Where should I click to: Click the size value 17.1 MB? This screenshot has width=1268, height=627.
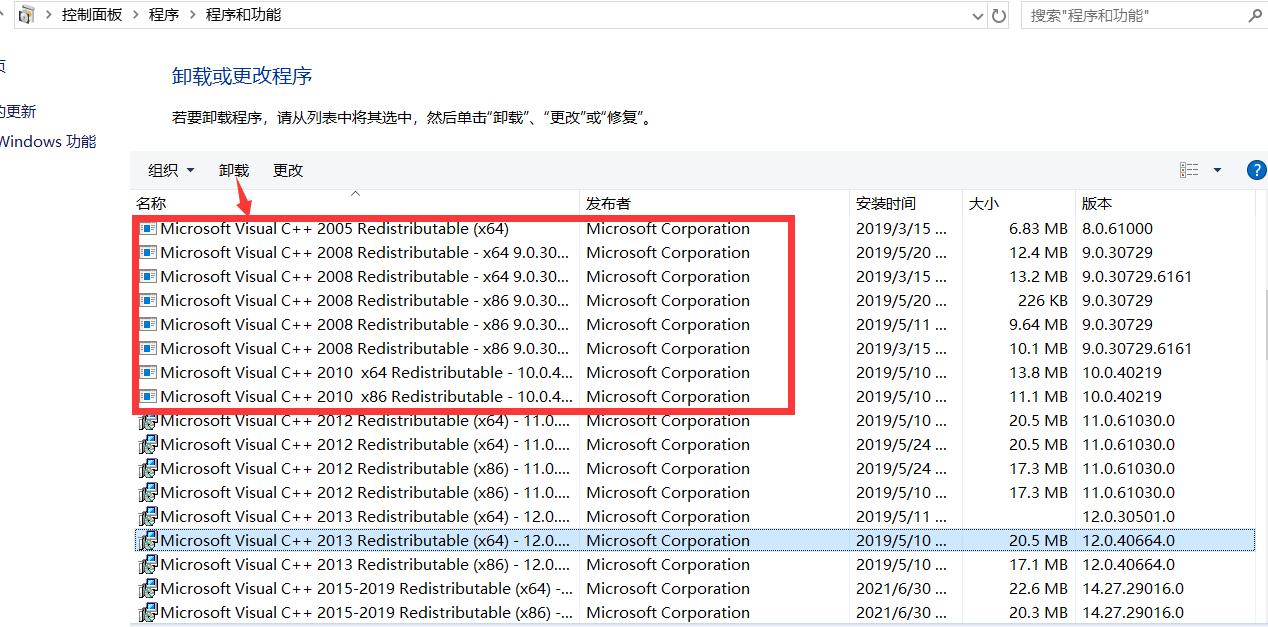click(1039, 565)
